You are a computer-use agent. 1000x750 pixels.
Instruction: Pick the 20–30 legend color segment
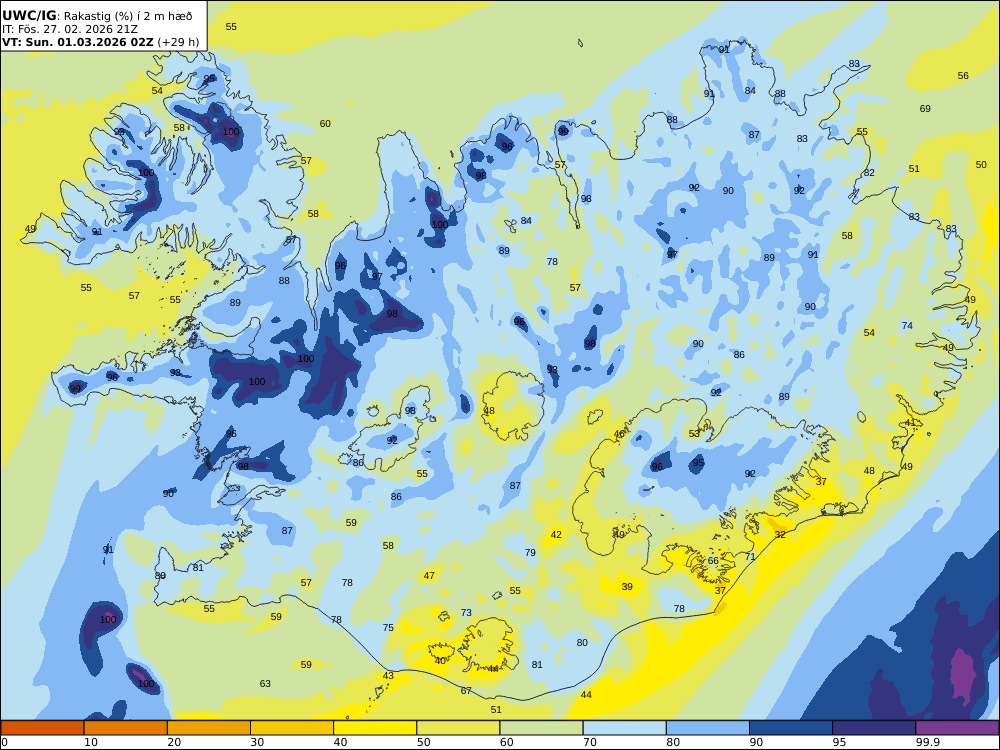209,728
